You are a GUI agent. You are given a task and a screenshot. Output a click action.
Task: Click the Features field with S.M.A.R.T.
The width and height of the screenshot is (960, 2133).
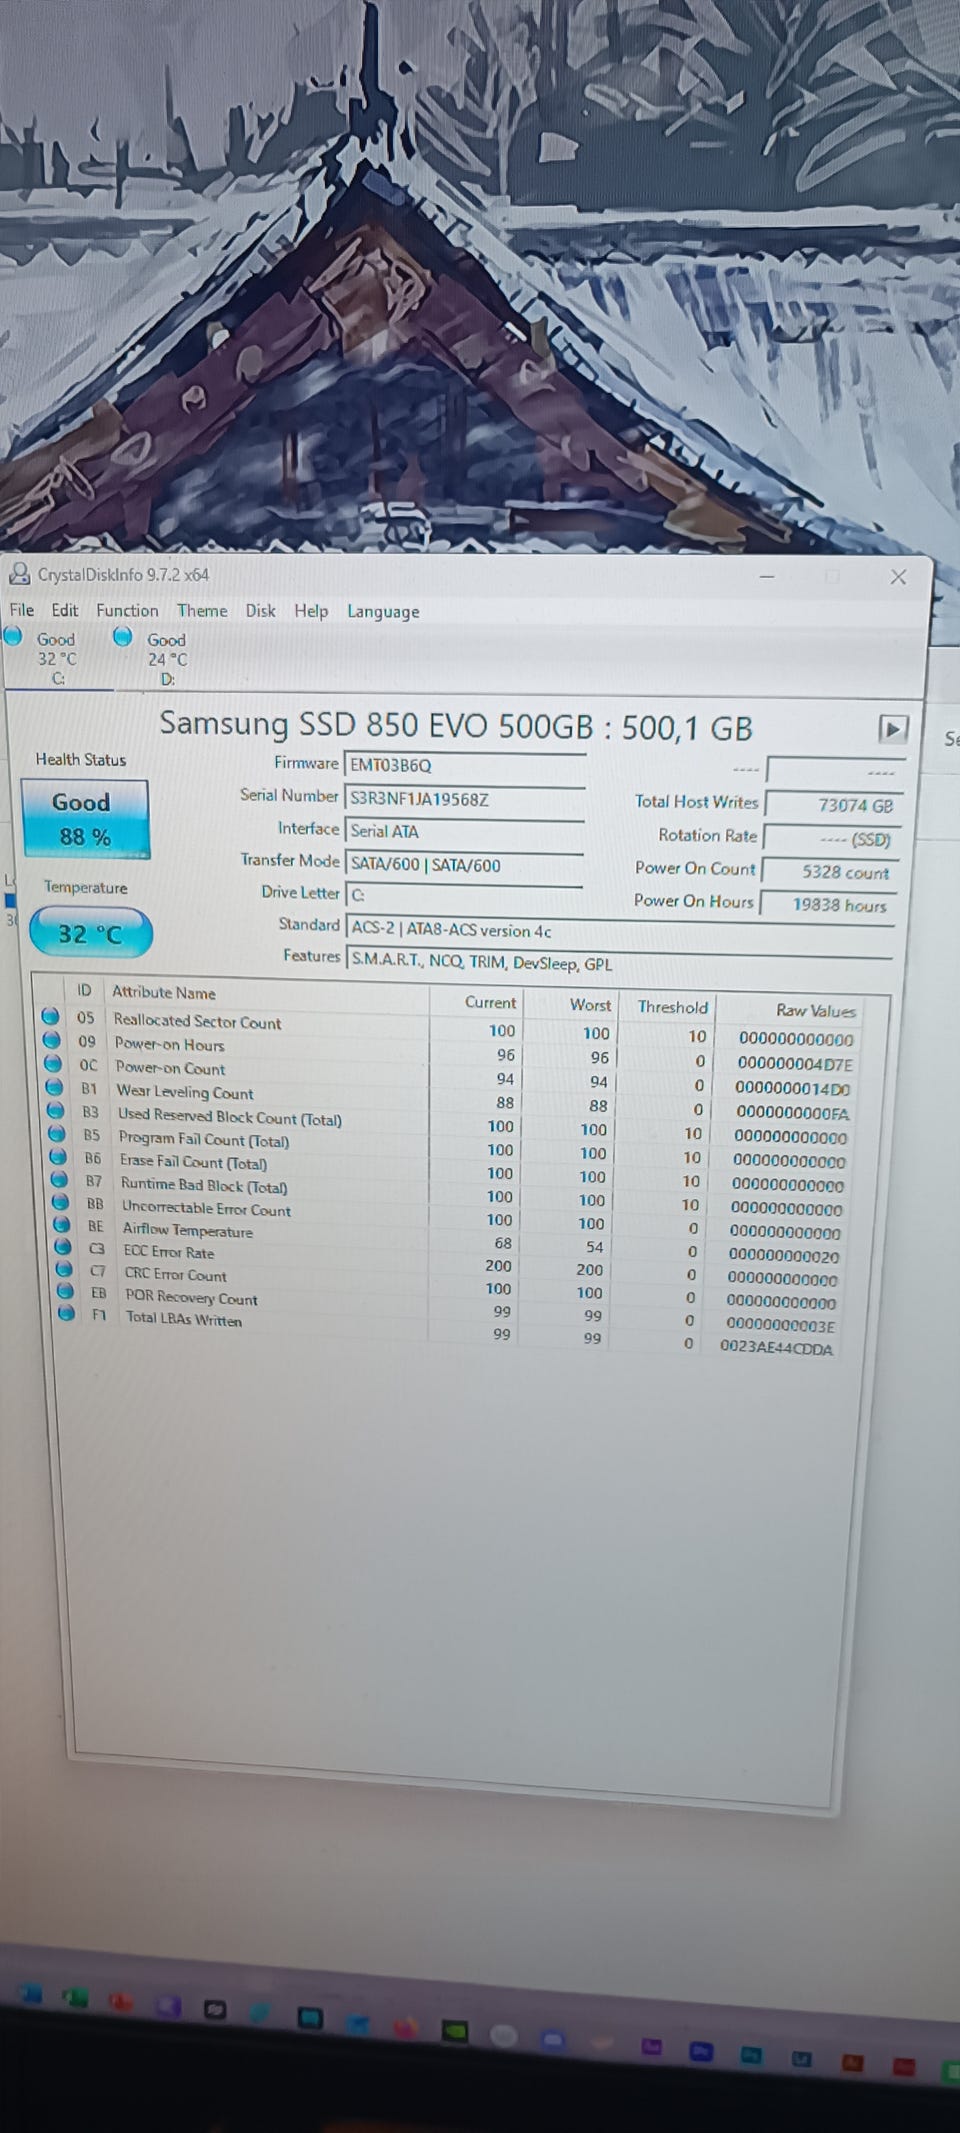click(618, 963)
